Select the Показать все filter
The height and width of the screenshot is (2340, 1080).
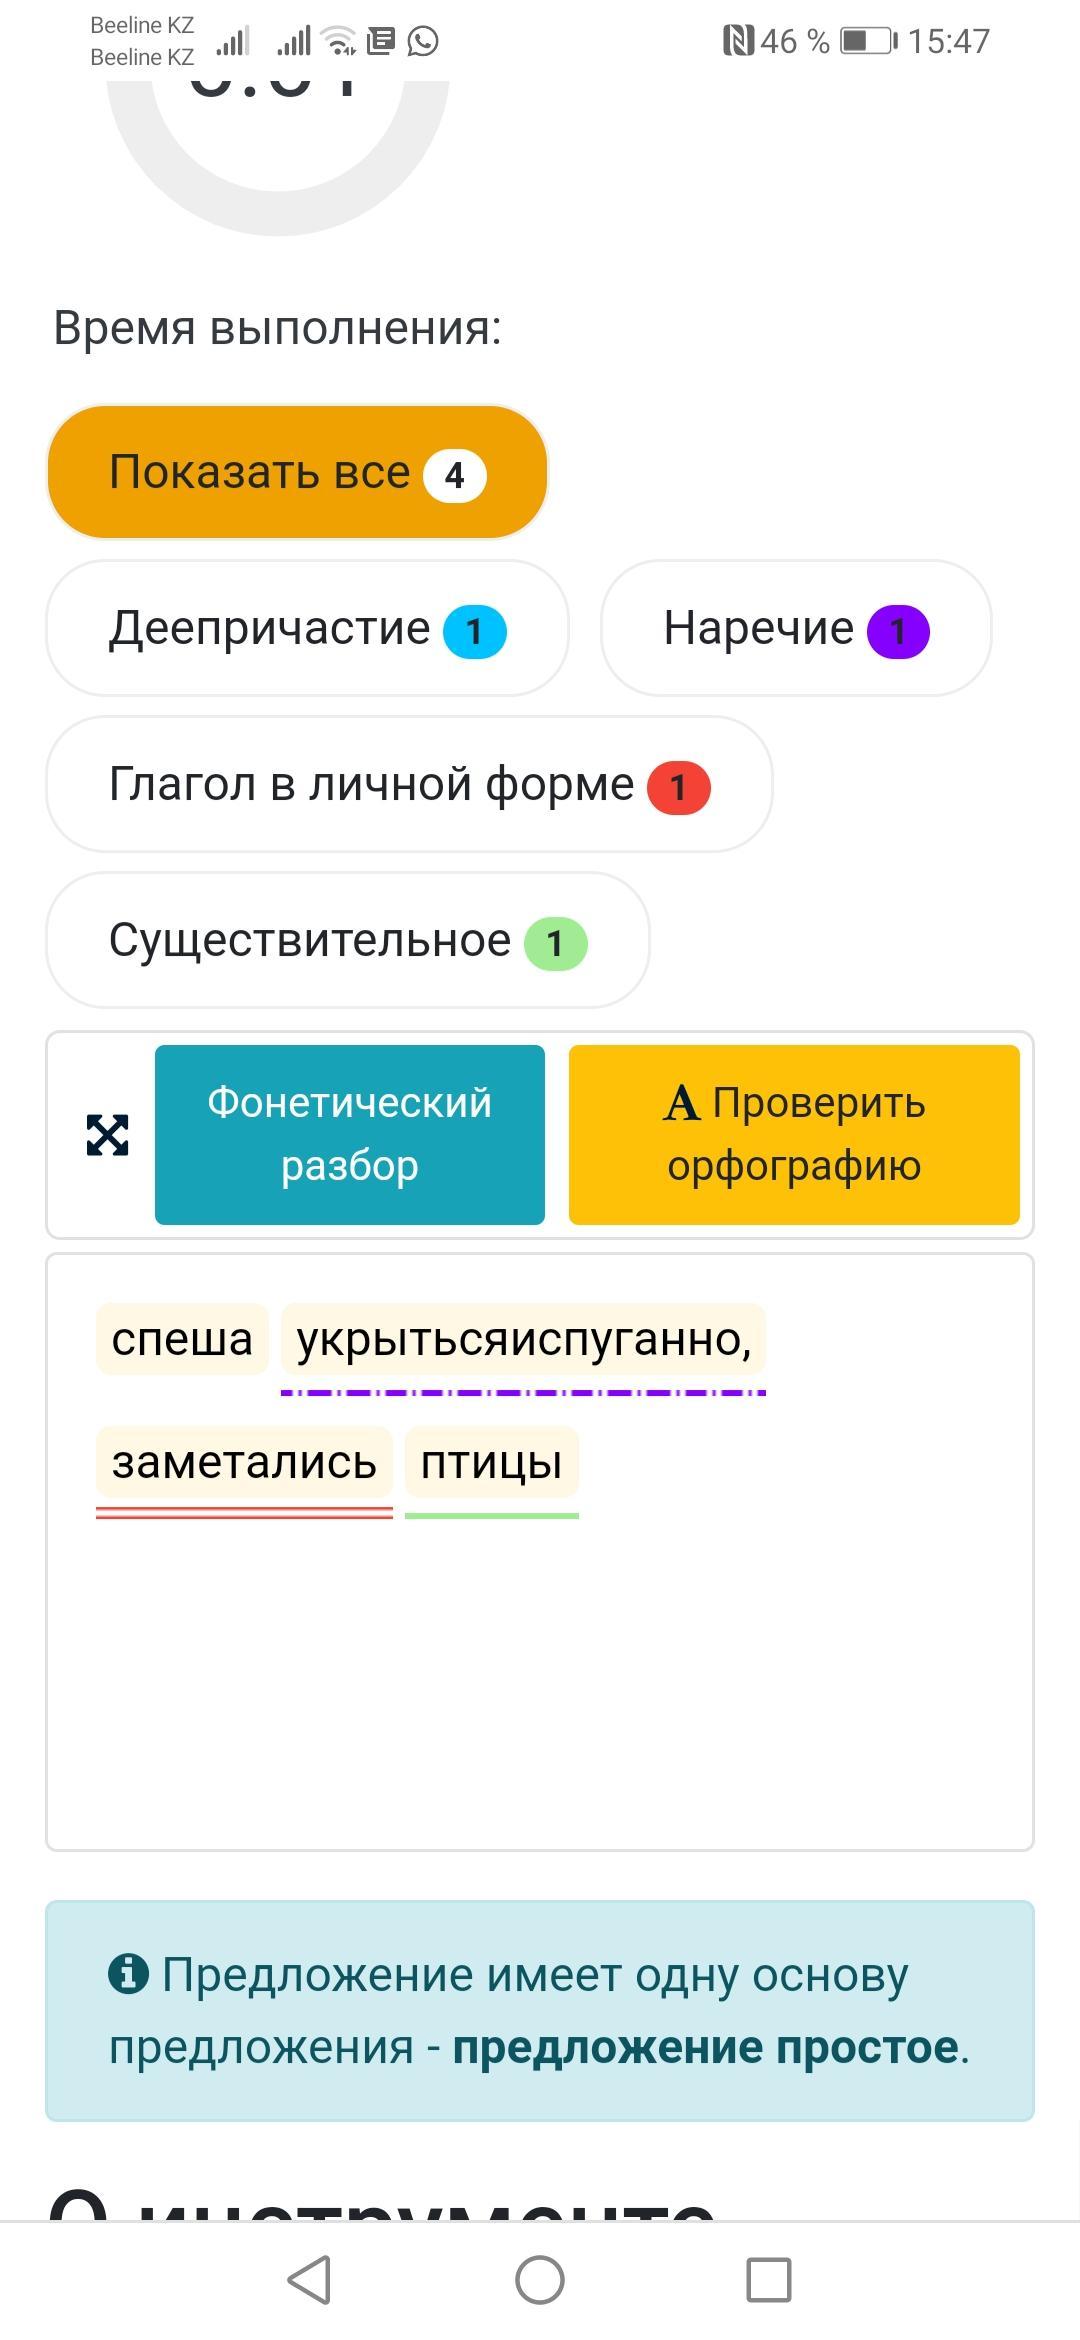click(x=297, y=472)
